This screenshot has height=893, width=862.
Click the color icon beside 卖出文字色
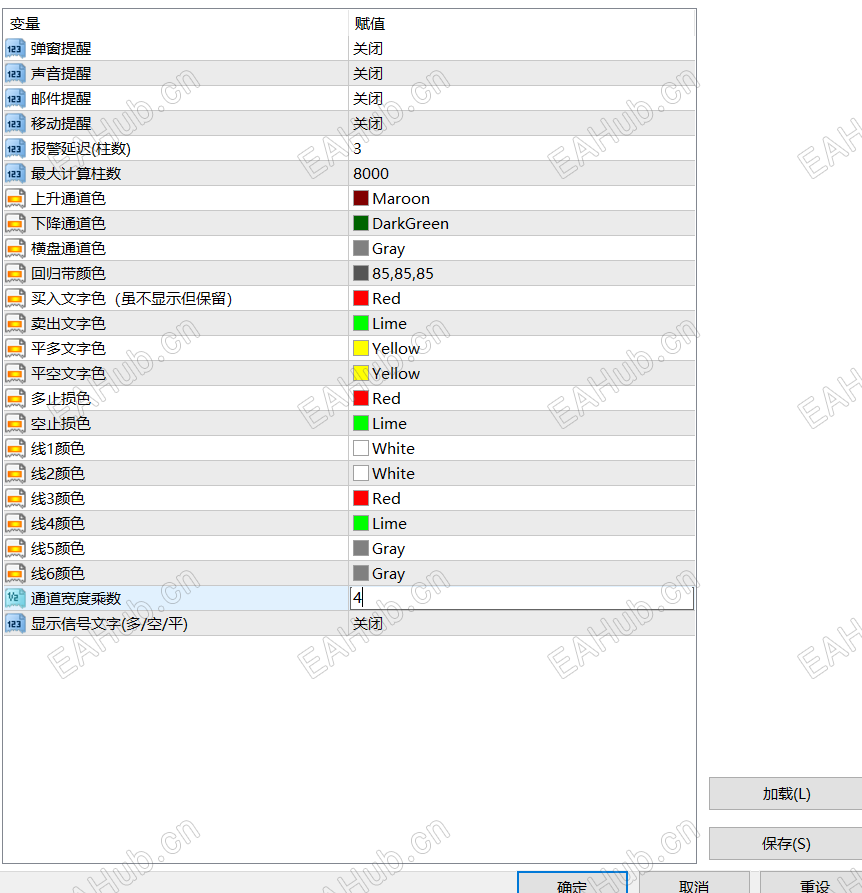tap(15, 323)
